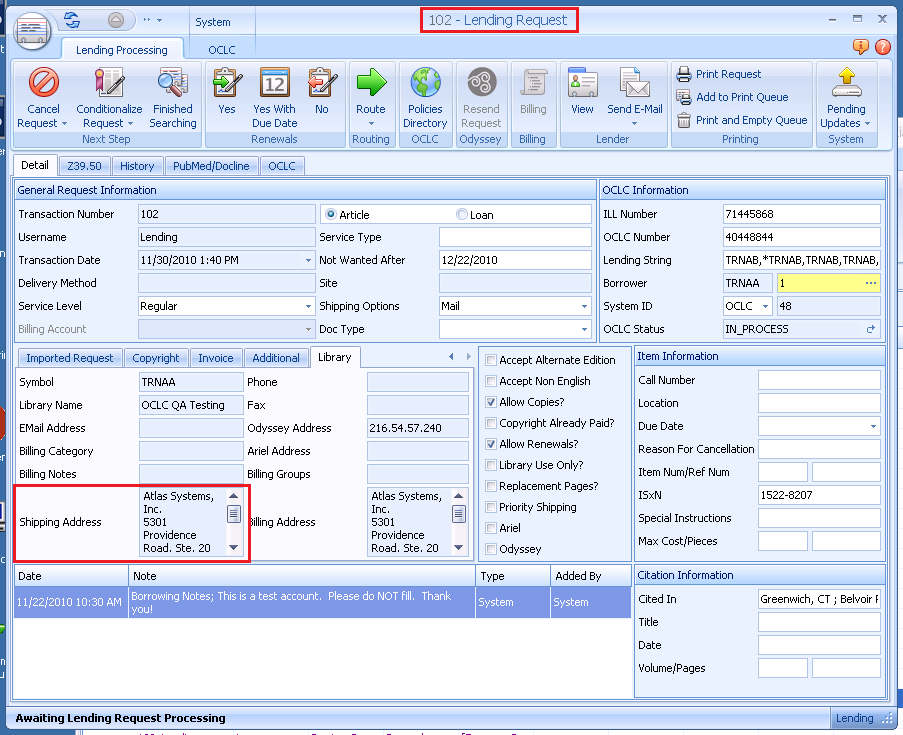Image resolution: width=903 pixels, height=735 pixels.
Task: Click the Call Number input field
Action: coord(818,380)
